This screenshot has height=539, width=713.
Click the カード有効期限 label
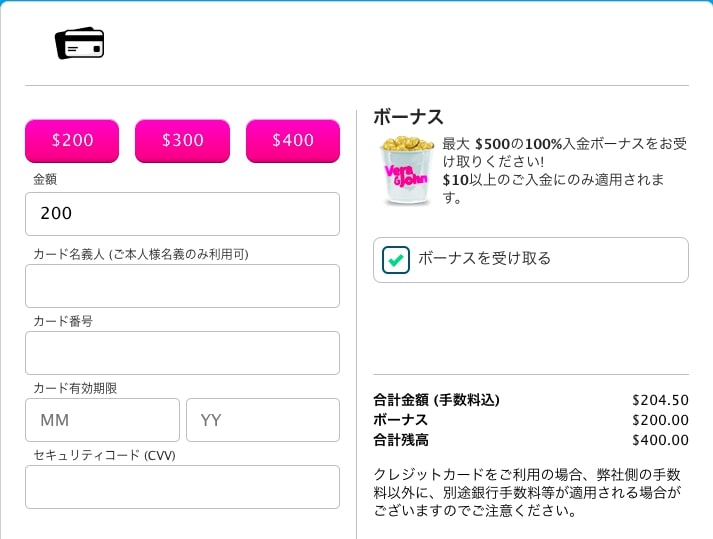tap(75, 388)
